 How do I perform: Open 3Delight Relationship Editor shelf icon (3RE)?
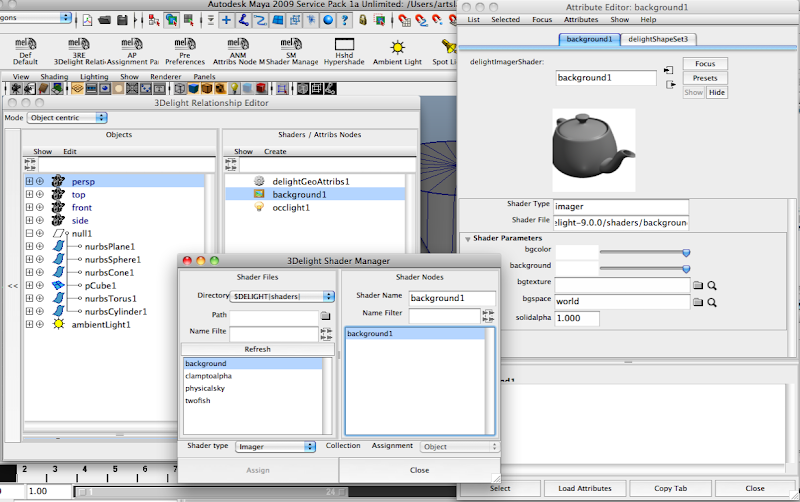[x=79, y=51]
